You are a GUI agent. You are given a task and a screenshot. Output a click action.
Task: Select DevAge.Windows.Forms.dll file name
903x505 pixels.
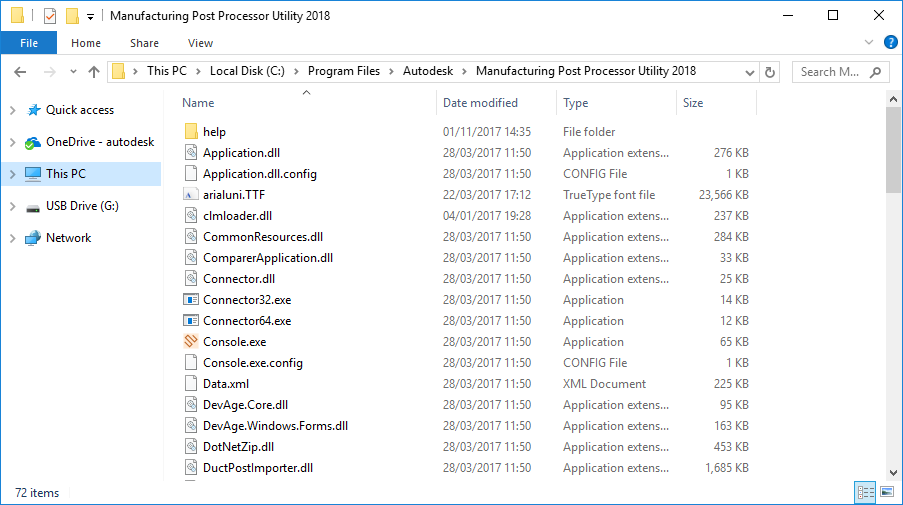point(275,426)
